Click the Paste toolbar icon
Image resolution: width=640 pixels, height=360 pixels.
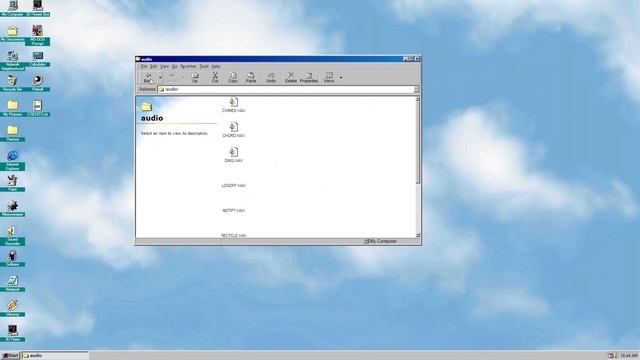tap(251, 77)
